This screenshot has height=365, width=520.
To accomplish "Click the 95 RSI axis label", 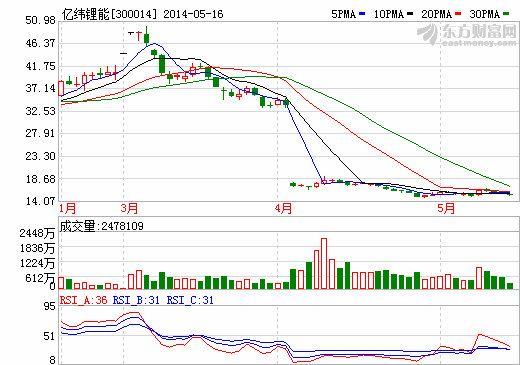I will click(50, 306).
